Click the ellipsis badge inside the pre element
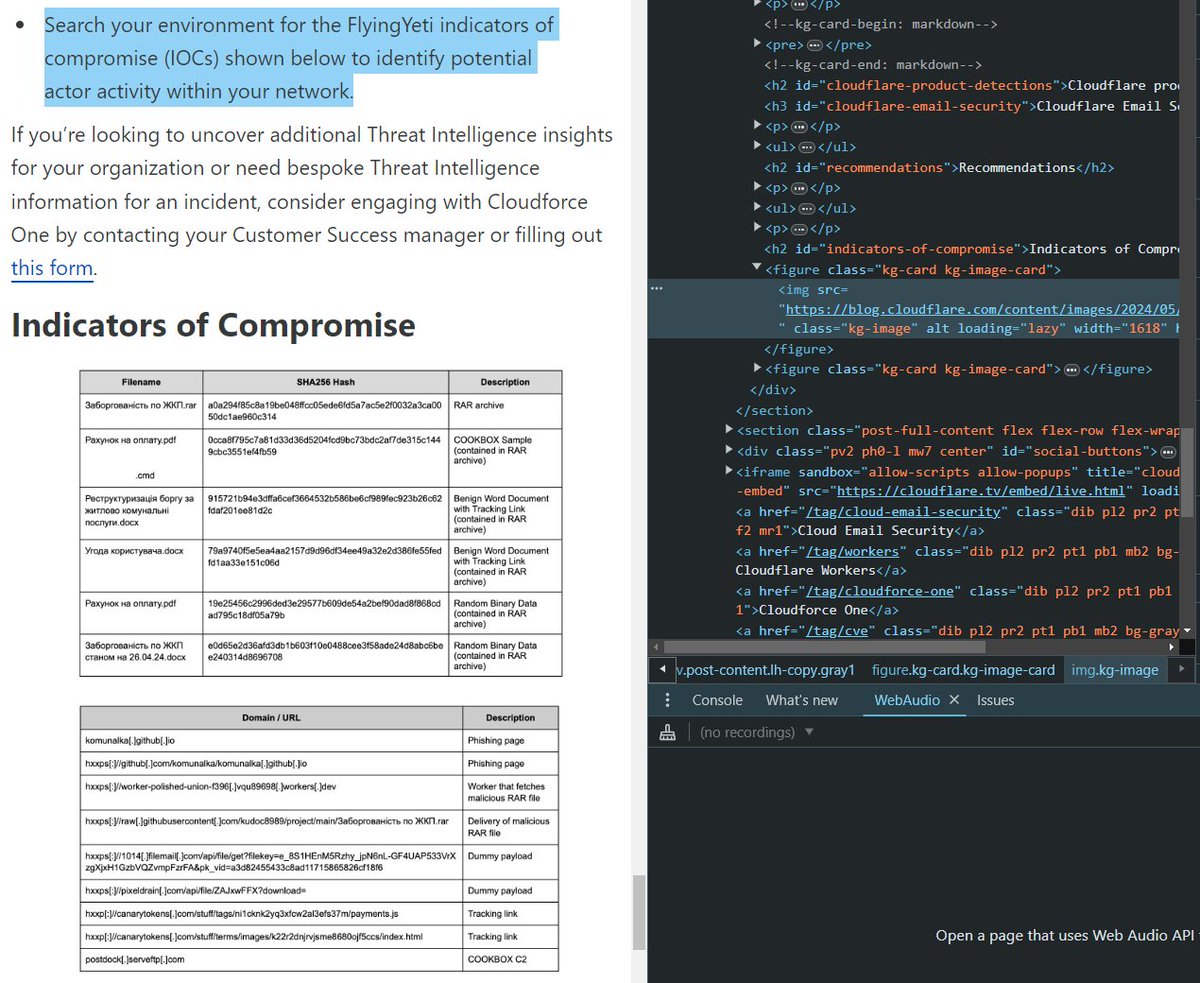 point(815,45)
